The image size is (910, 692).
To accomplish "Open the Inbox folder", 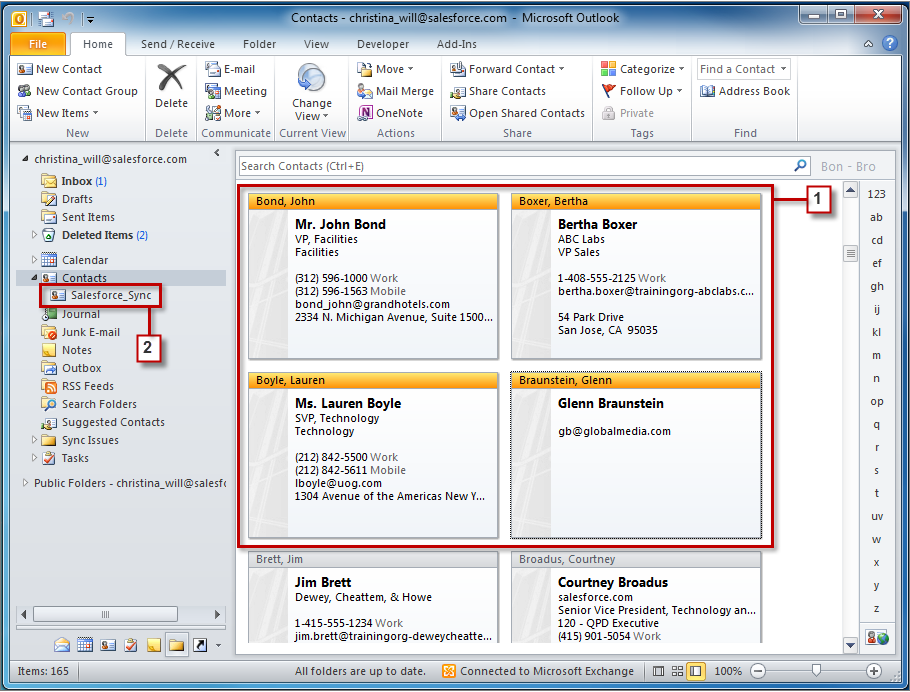I will (x=74, y=181).
